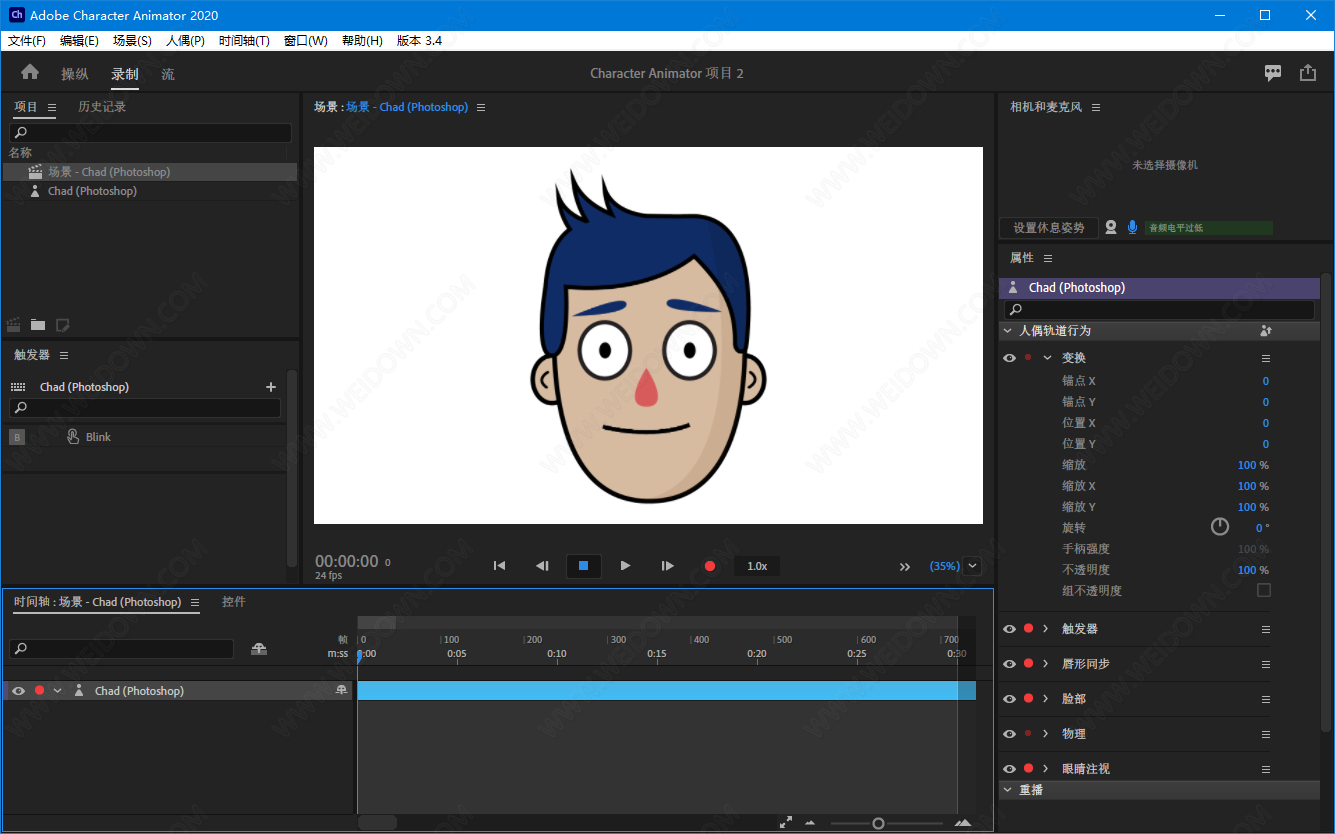1335x834 pixels.
Task: Open the project panel hamburger menu
Action: click(52, 107)
